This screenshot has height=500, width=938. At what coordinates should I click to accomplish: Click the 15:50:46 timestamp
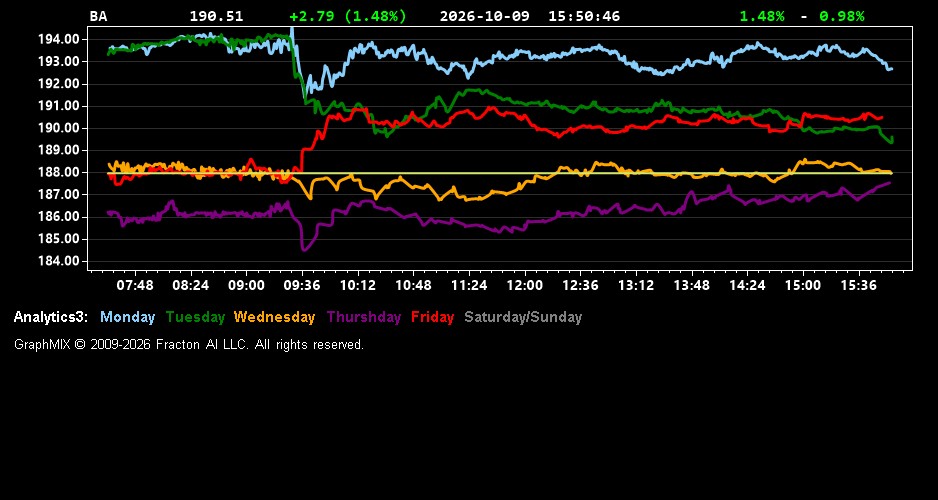[x=584, y=16]
